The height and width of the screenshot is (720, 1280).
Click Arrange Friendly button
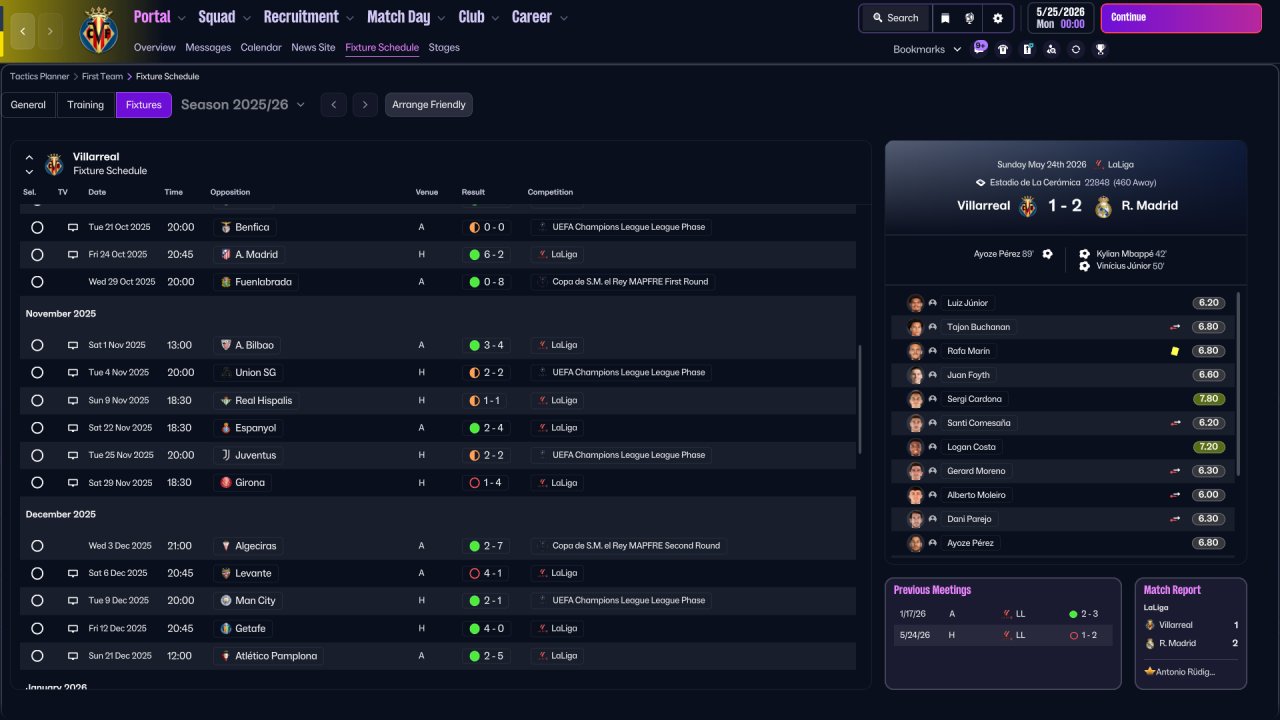tap(429, 105)
